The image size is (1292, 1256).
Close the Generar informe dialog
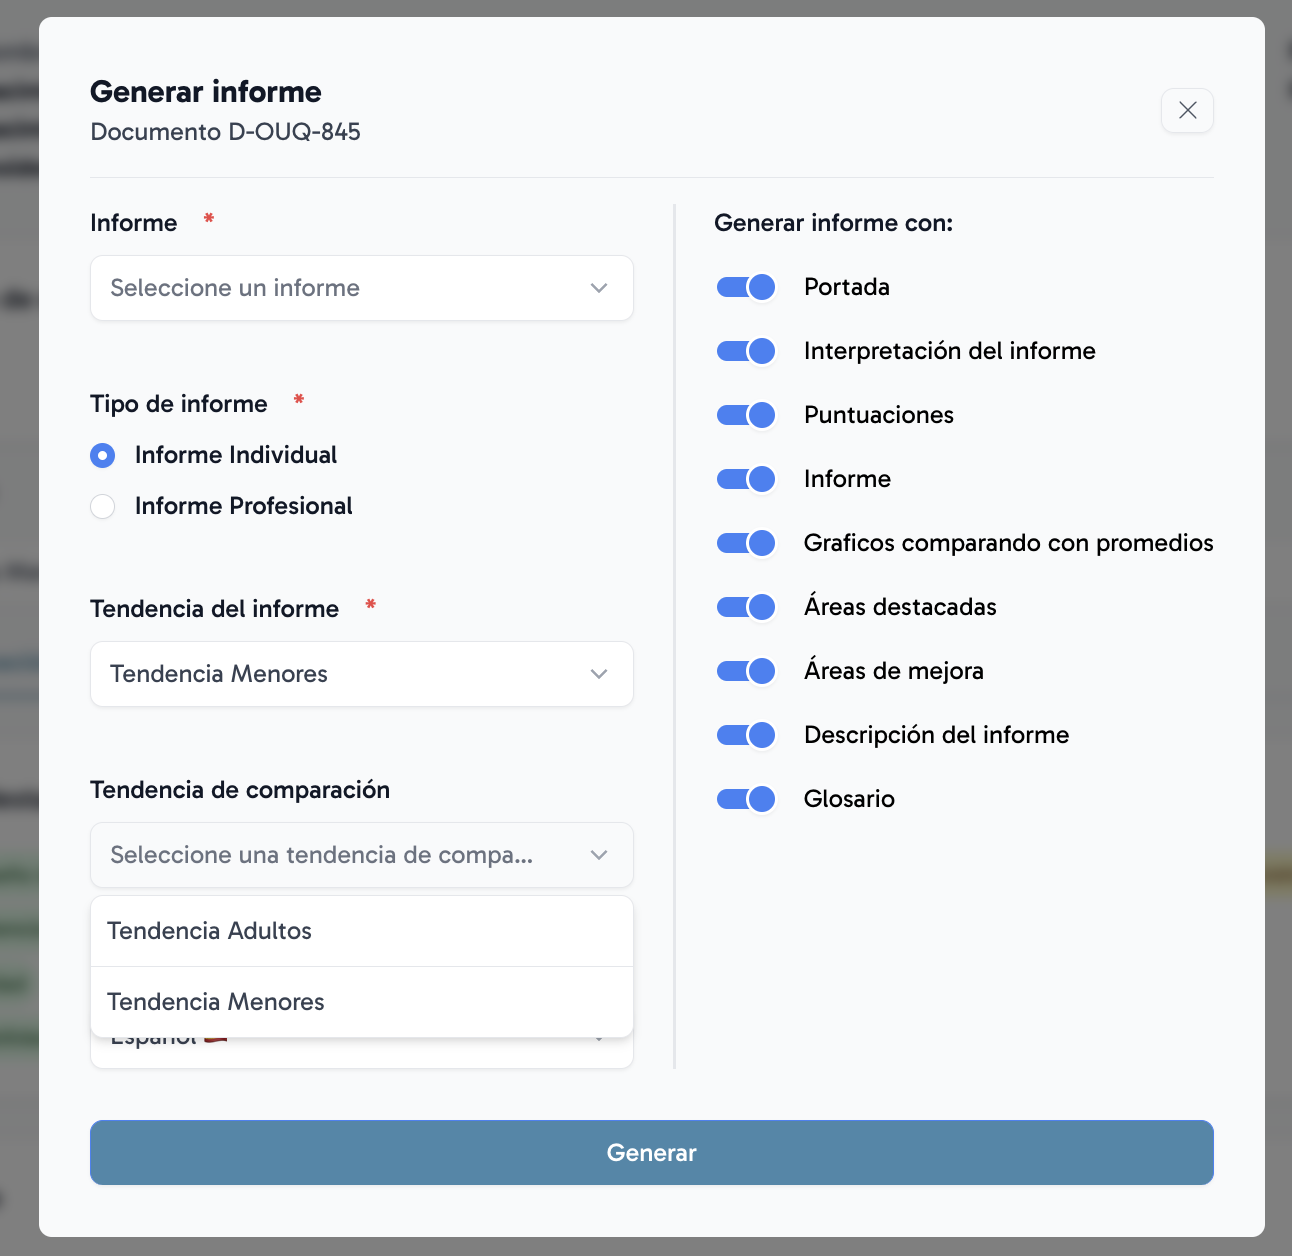click(x=1187, y=110)
